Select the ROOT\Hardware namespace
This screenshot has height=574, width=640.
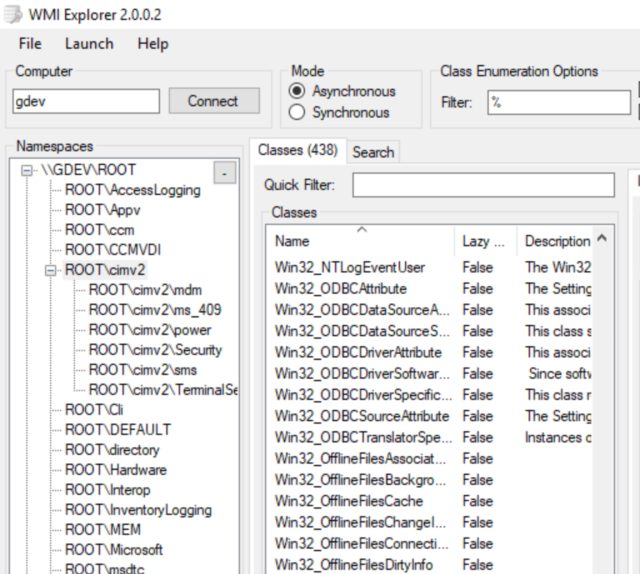pos(116,470)
